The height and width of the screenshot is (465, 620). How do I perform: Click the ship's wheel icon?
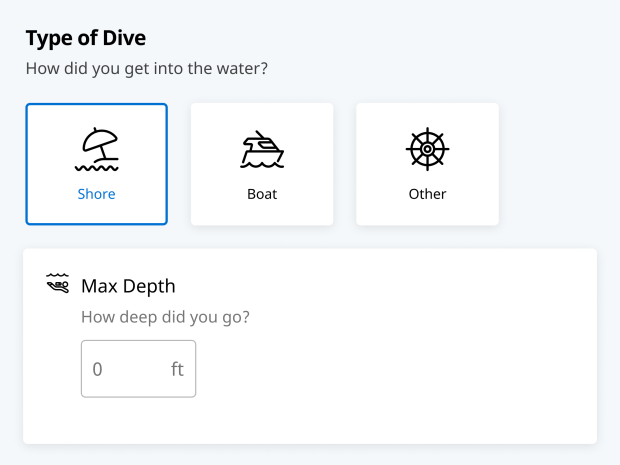[x=427, y=148]
